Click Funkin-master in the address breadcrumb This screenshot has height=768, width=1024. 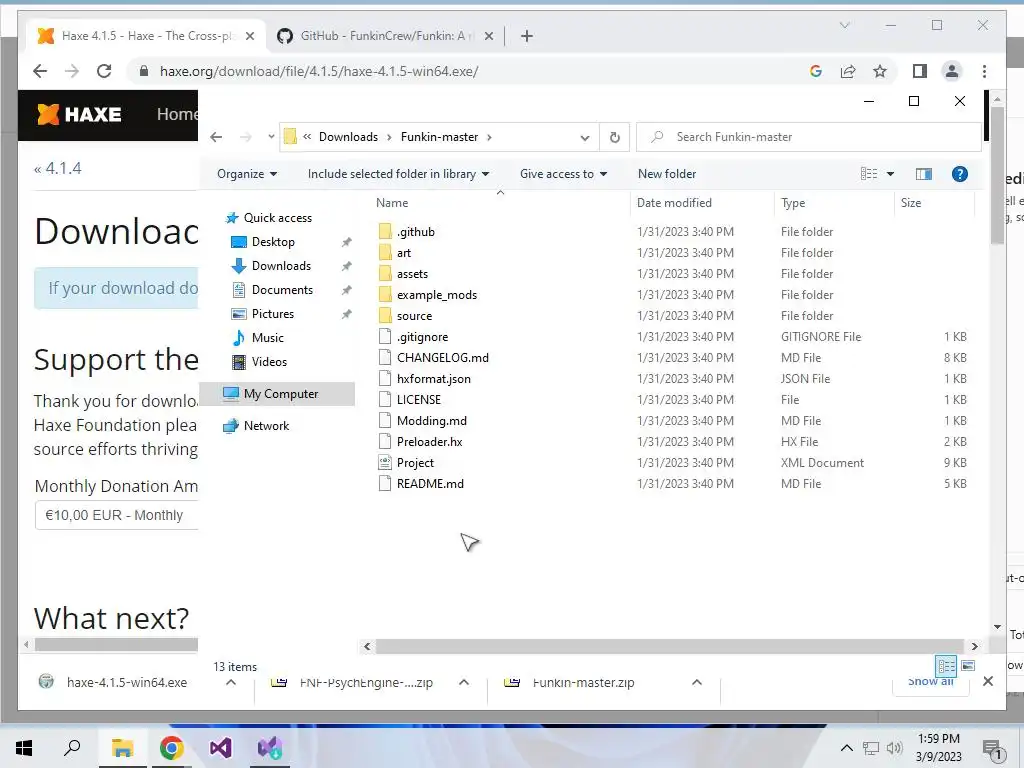pos(439,137)
